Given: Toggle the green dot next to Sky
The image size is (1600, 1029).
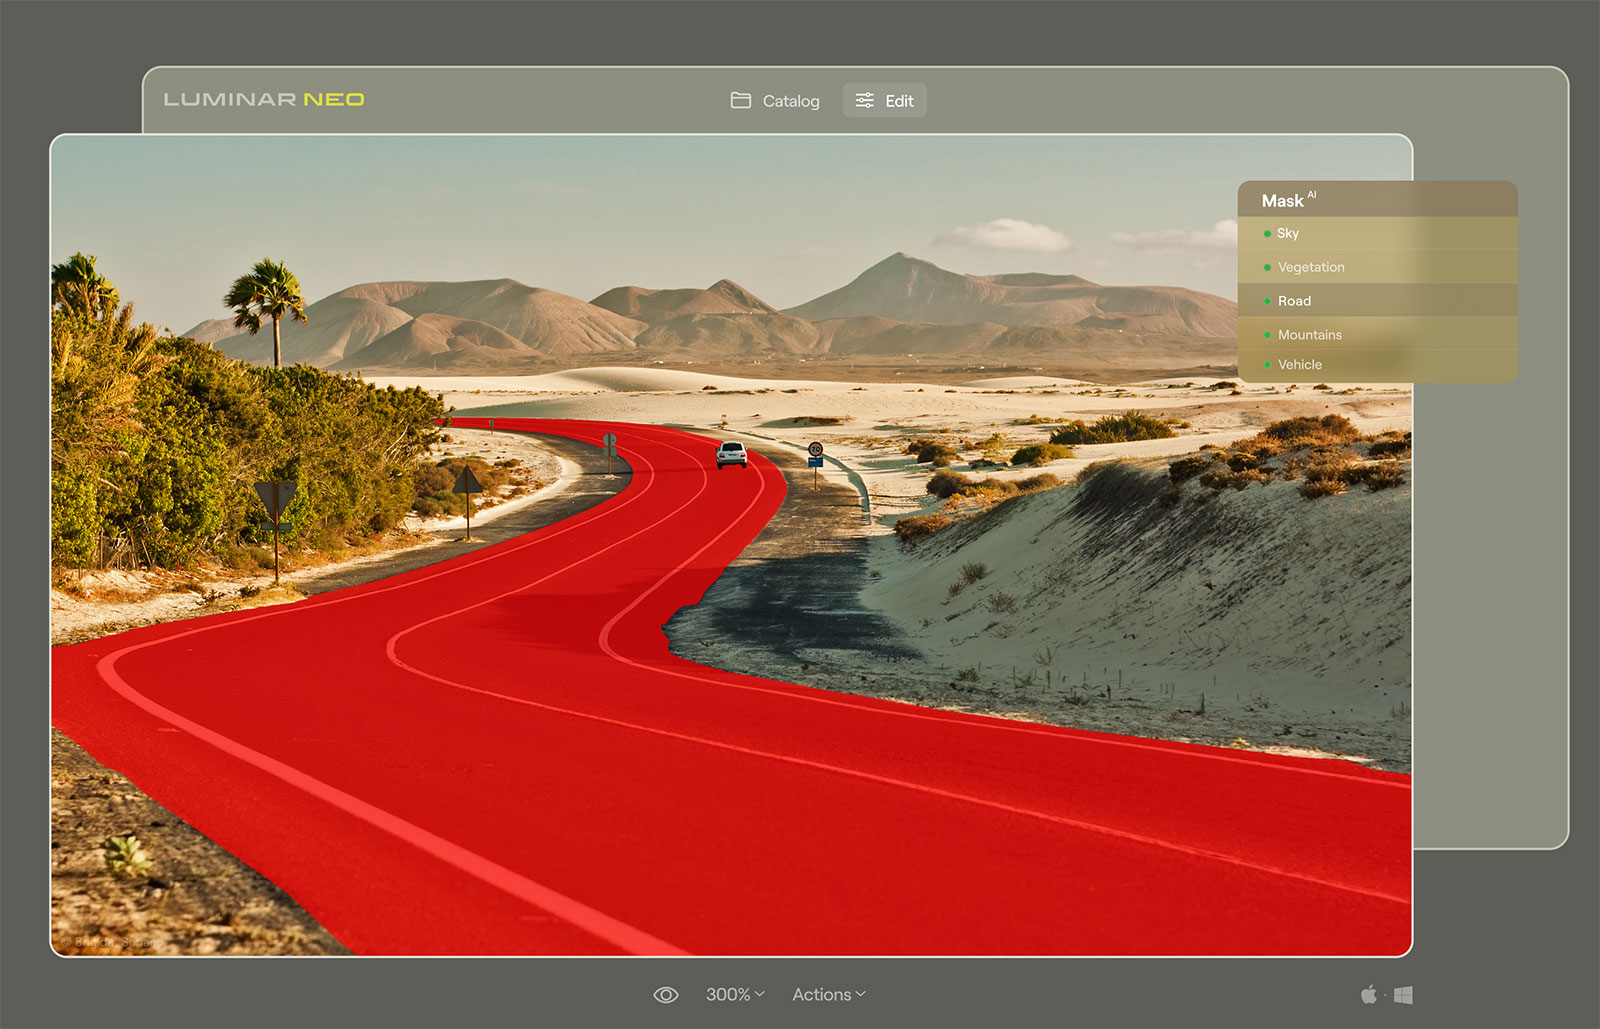Looking at the screenshot, I should pyautogui.click(x=1267, y=233).
